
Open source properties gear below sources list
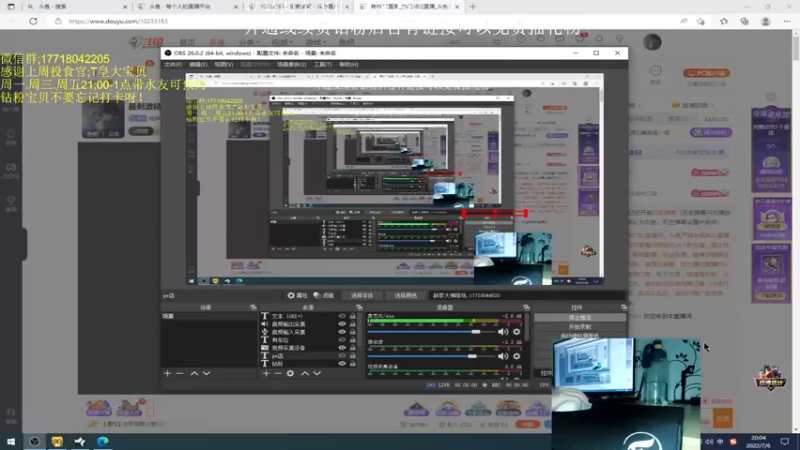[x=290, y=373]
